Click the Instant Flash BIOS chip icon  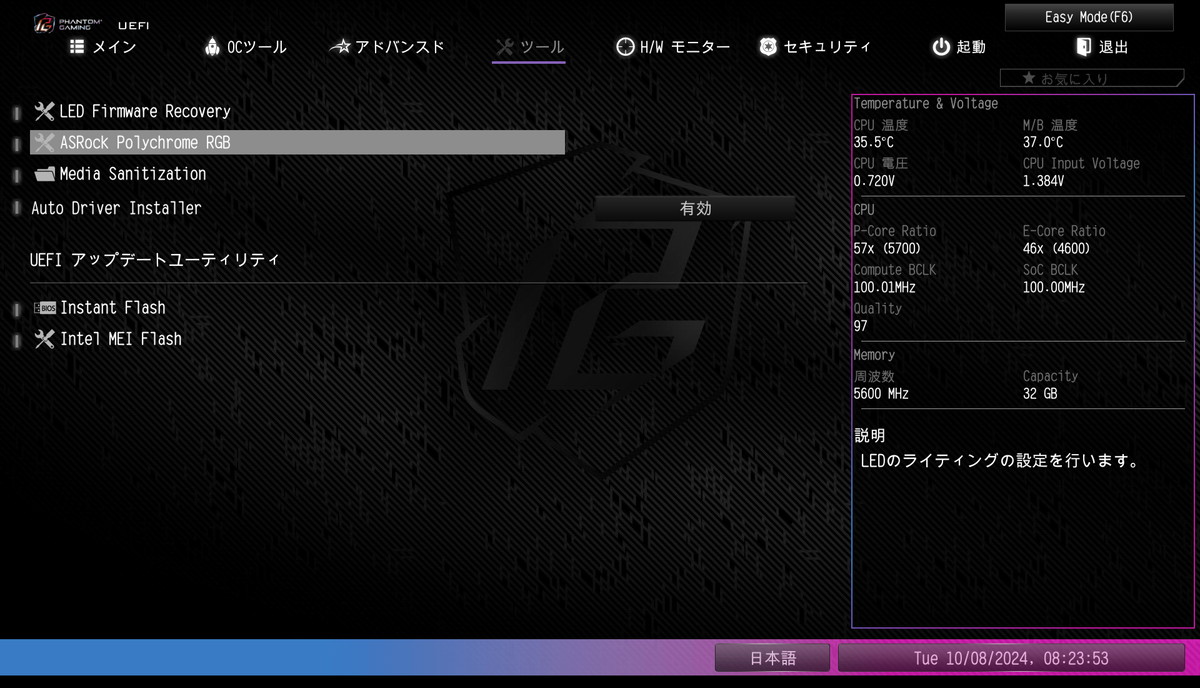(44, 308)
